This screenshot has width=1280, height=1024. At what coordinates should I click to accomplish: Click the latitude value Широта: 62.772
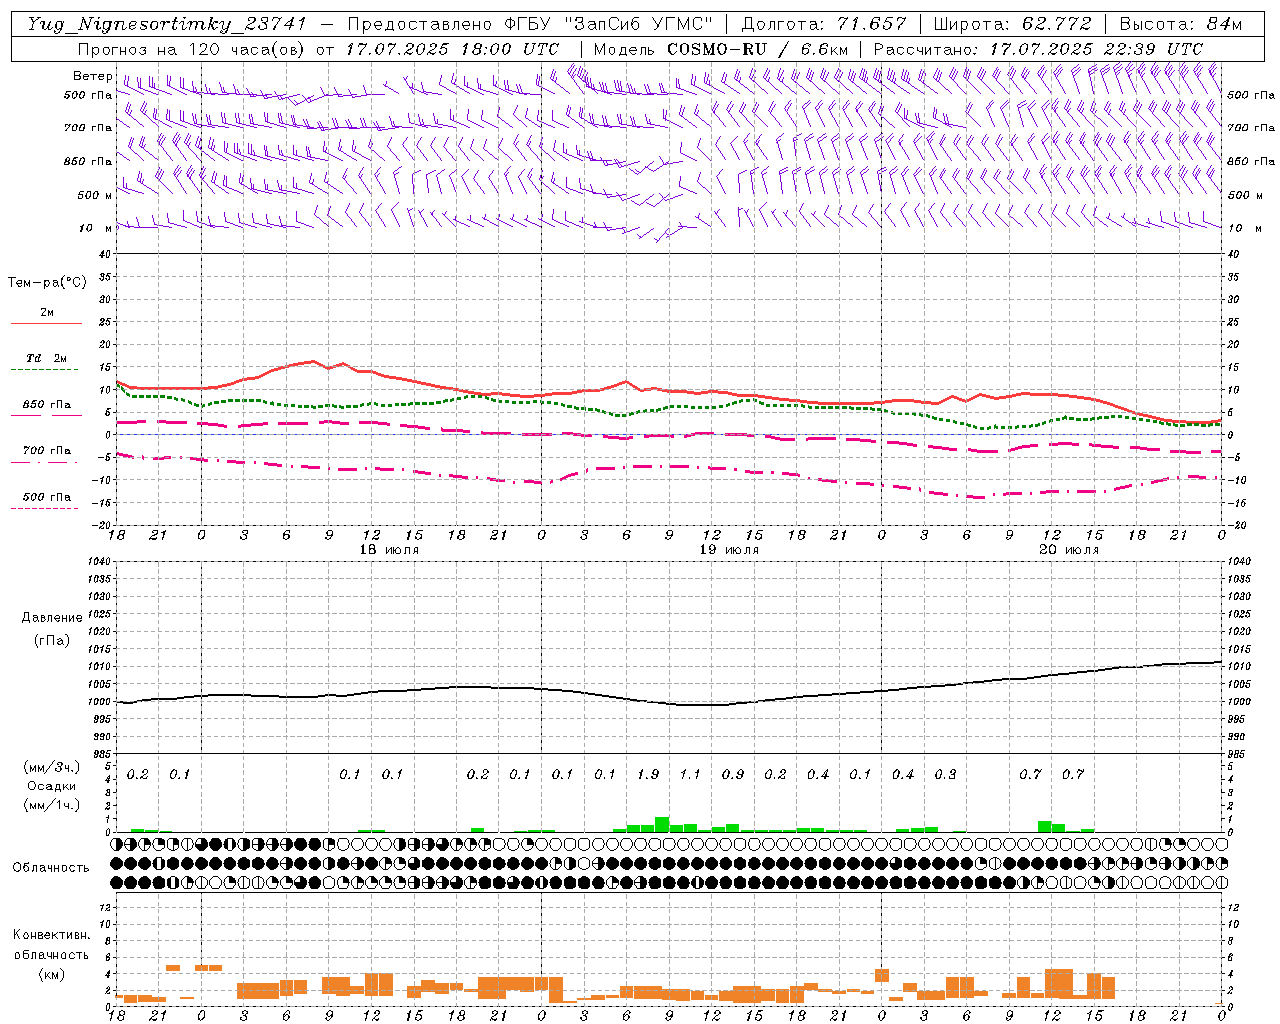[x=1014, y=24]
